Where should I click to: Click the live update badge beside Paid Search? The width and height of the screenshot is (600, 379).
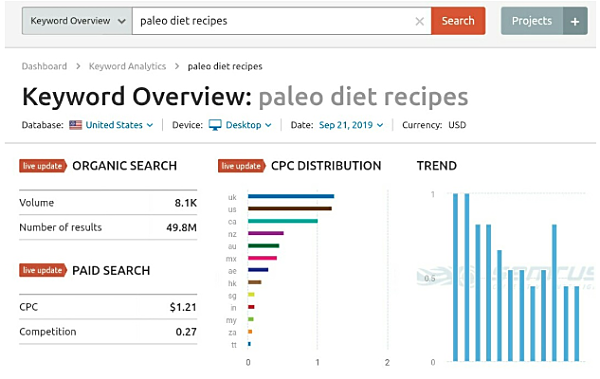(x=43, y=270)
